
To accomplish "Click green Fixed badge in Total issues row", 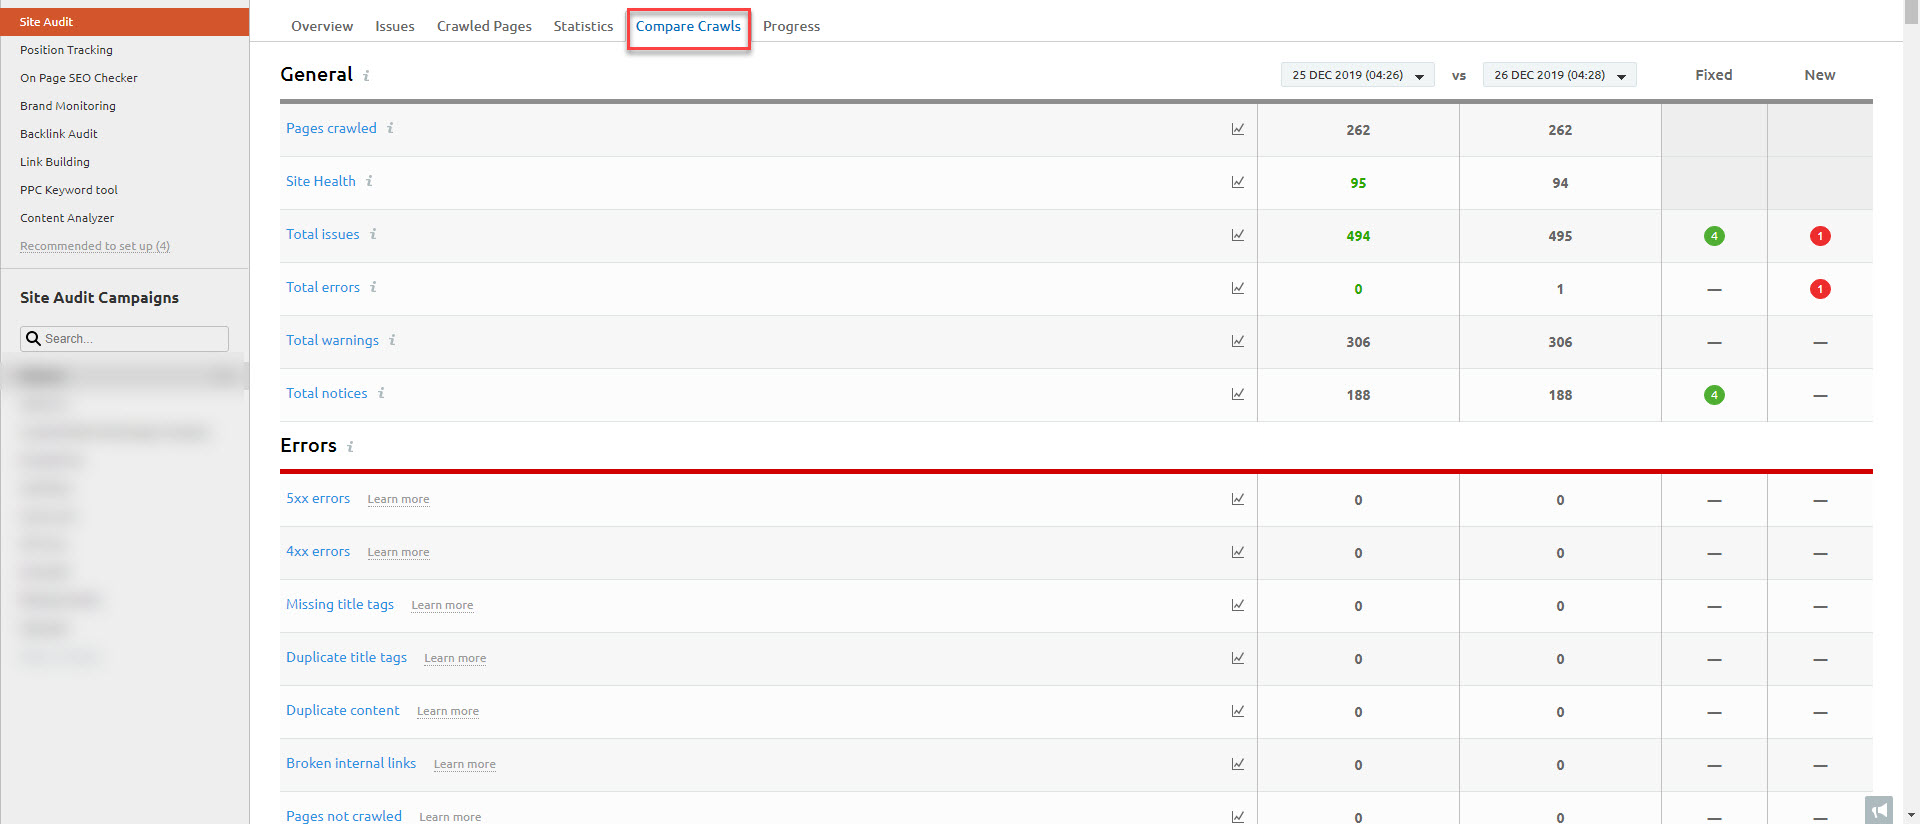I will coord(1713,236).
